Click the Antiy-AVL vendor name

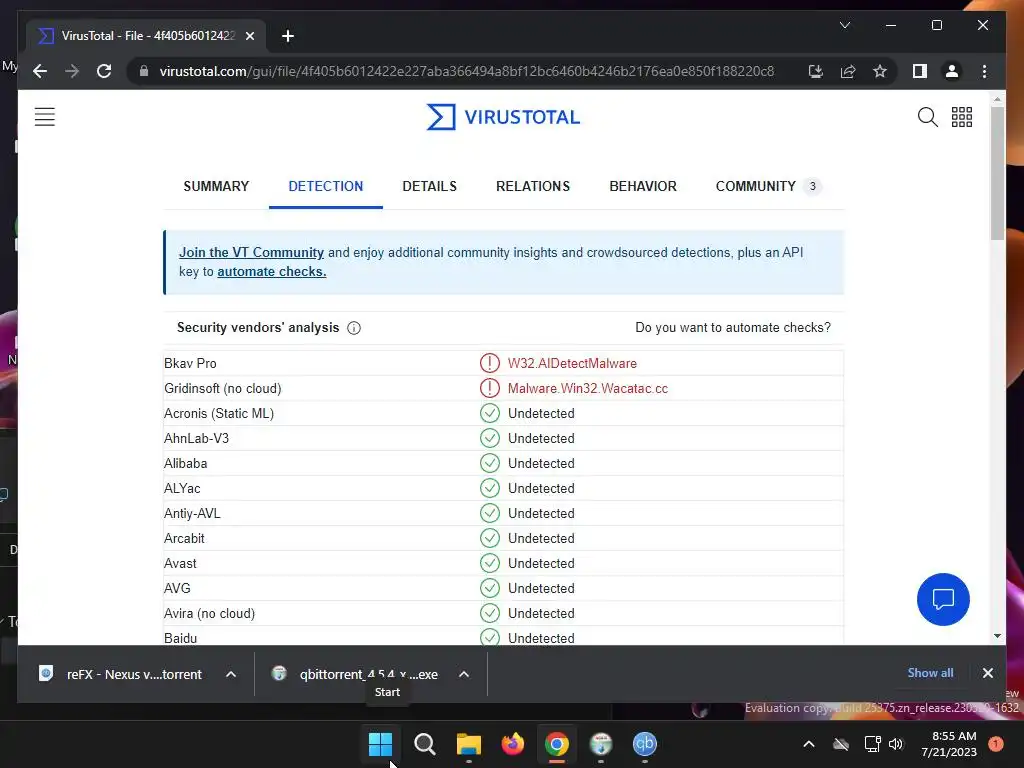[192, 513]
